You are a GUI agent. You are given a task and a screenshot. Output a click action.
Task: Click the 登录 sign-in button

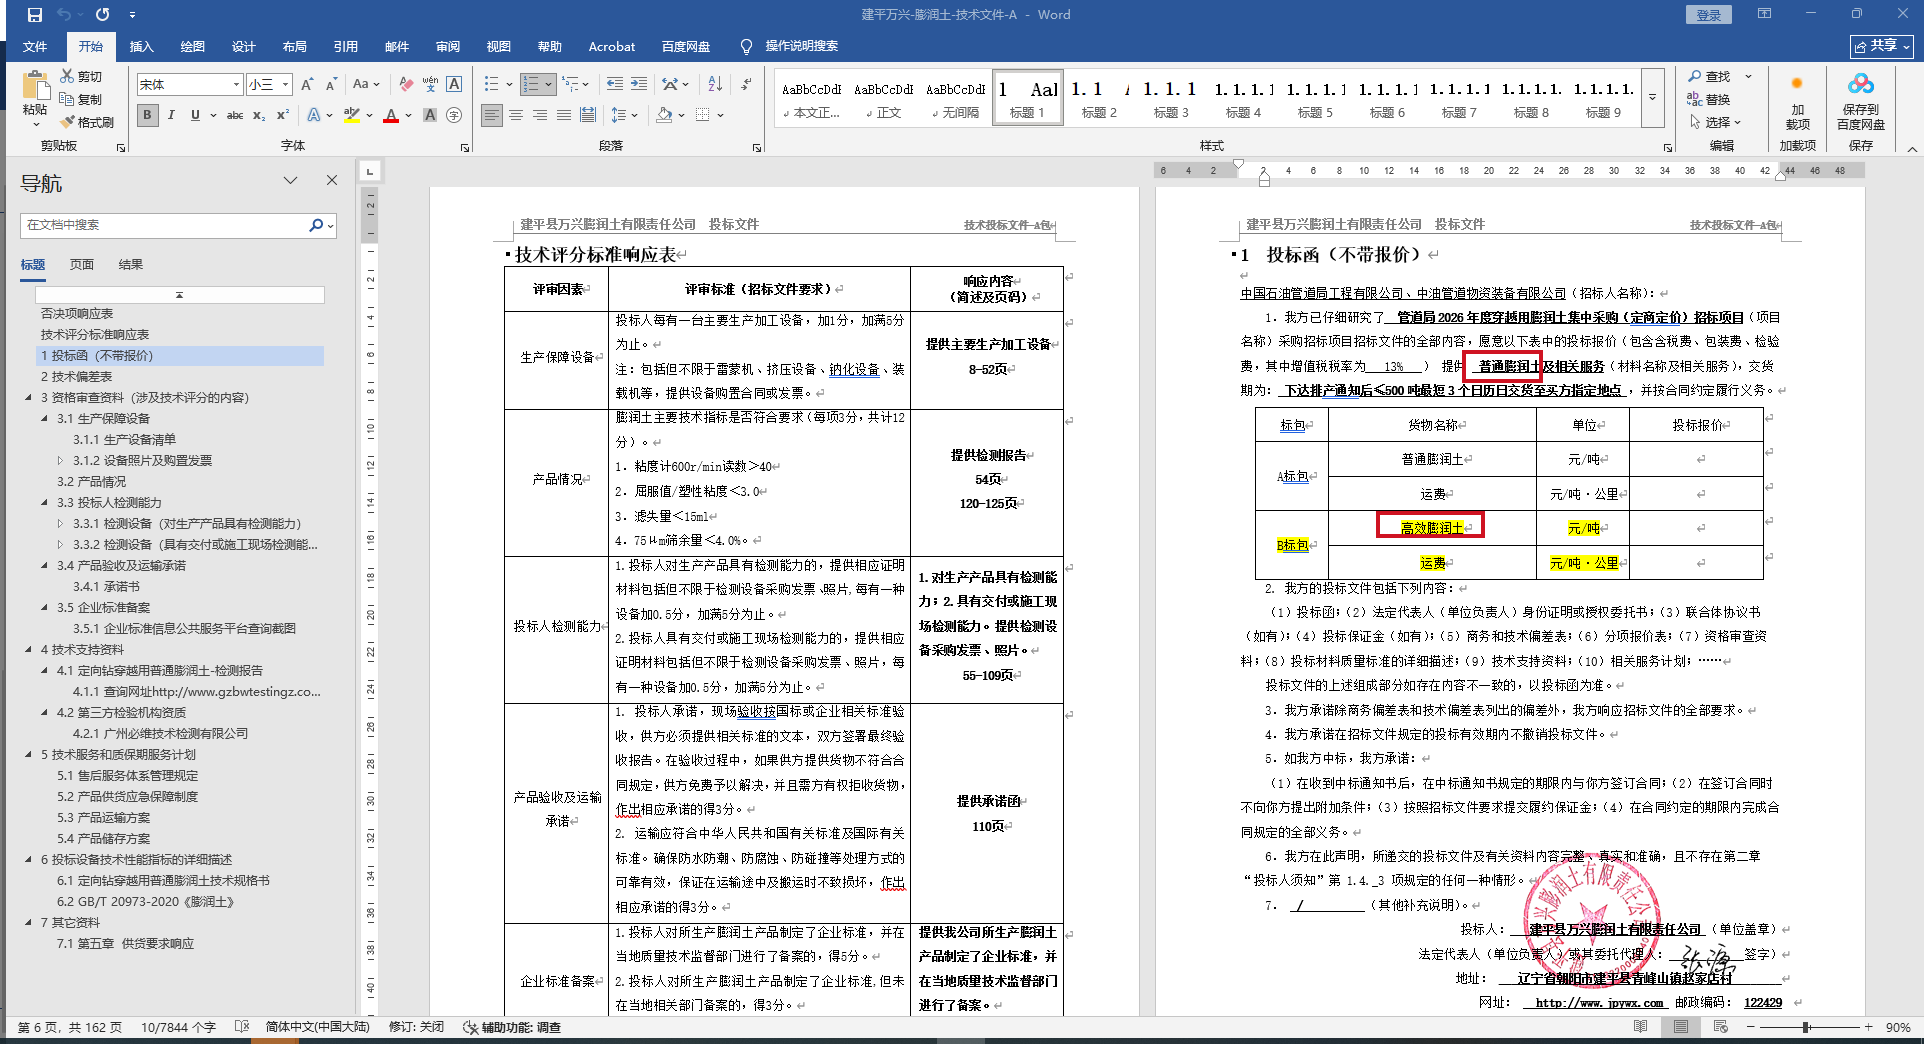click(1708, 15)
